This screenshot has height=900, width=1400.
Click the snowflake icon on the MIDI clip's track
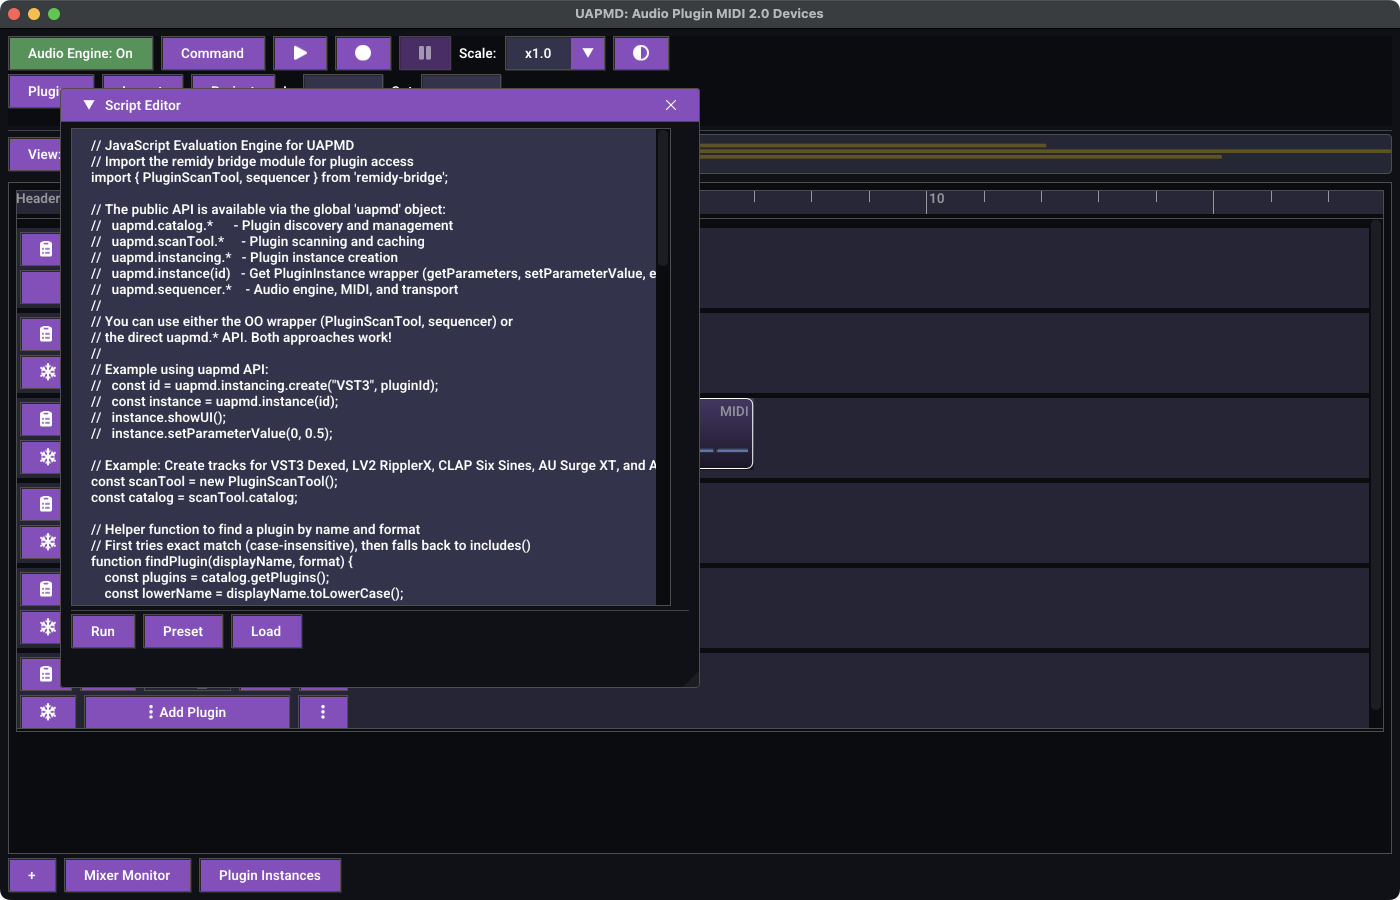coord(41,457)
